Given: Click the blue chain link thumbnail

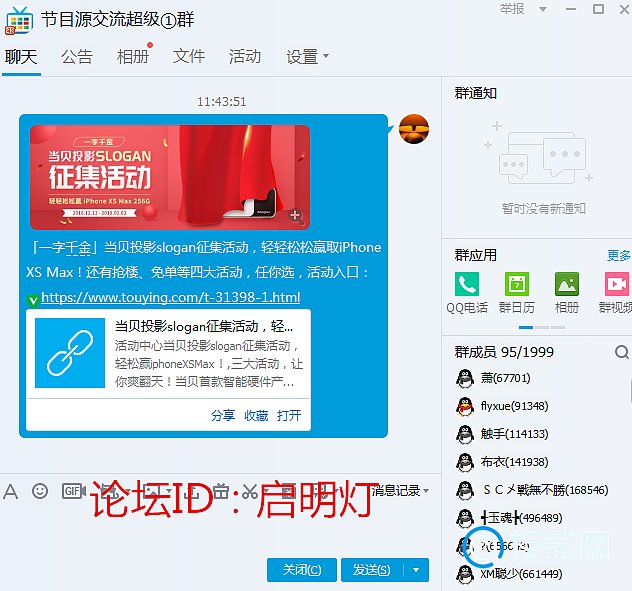Looking at the screenshot, I should [x=70, y=353].
